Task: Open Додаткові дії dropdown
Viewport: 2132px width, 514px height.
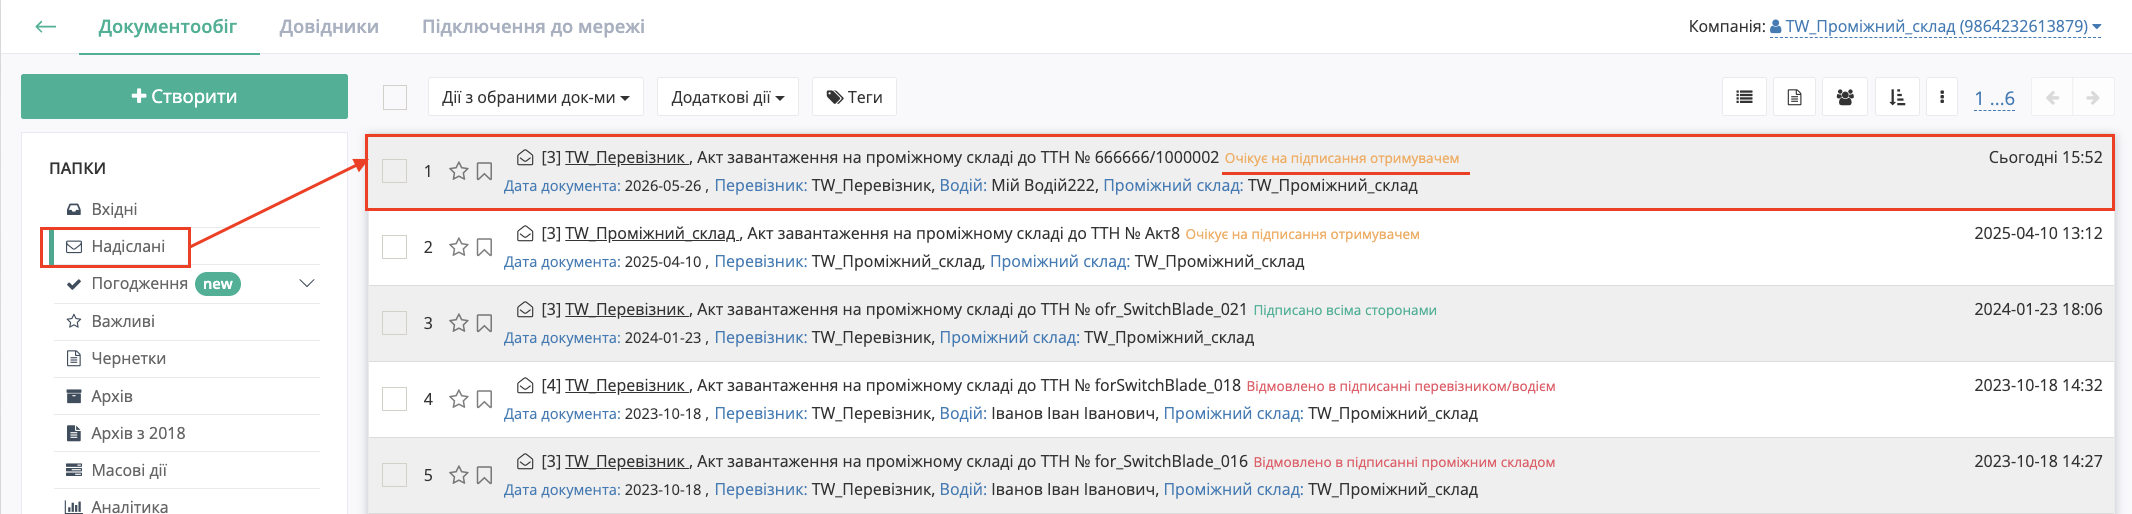Action: pyautogui.click(x=728, y=97)
